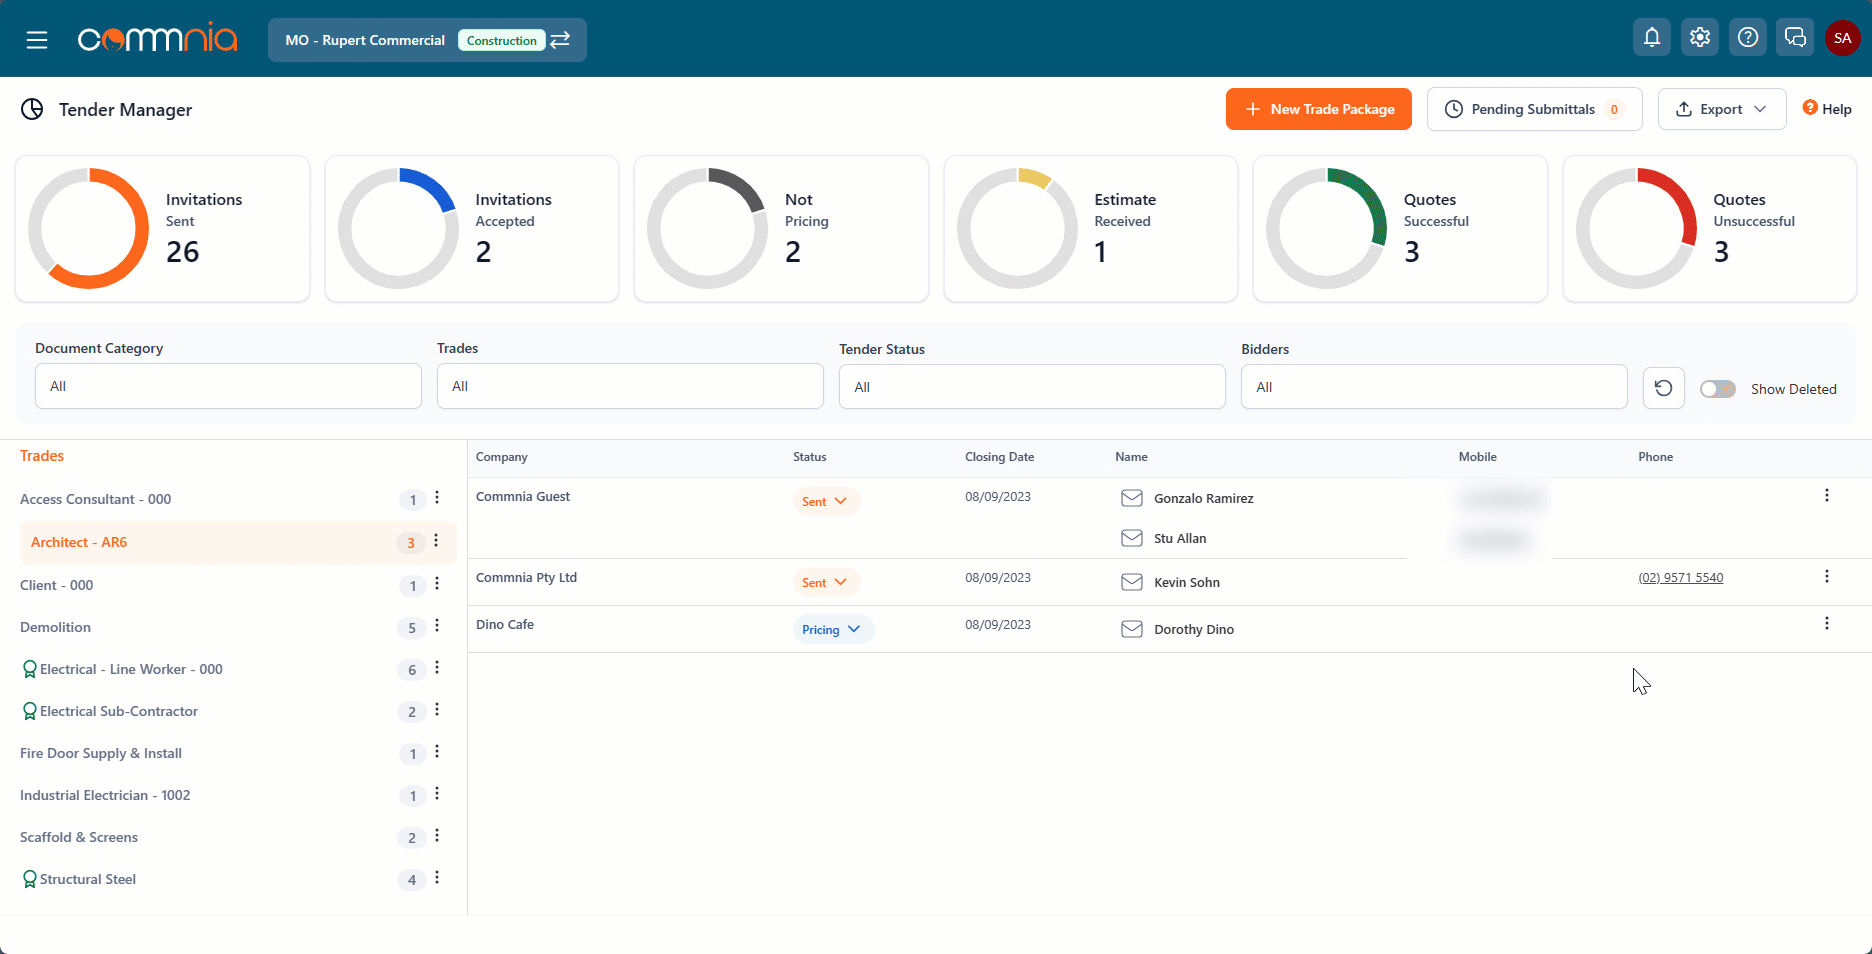
Task: Reset filters with the refresh icon
Action: [x=1664, y=388]
